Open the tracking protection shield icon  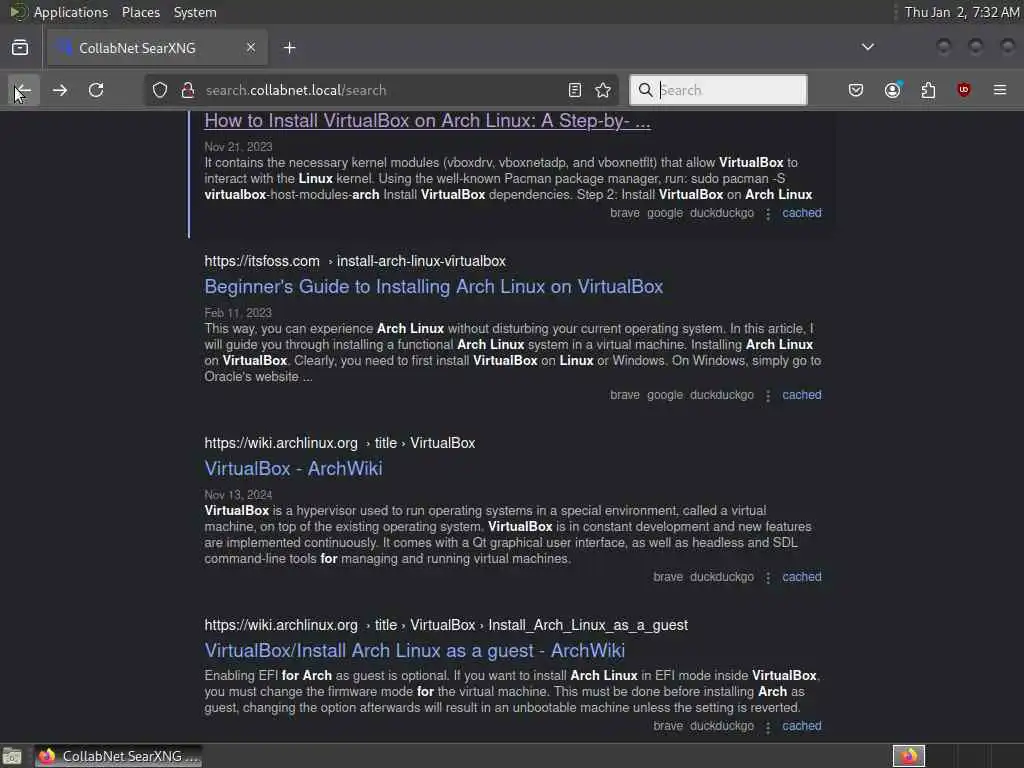click(160, 90)
